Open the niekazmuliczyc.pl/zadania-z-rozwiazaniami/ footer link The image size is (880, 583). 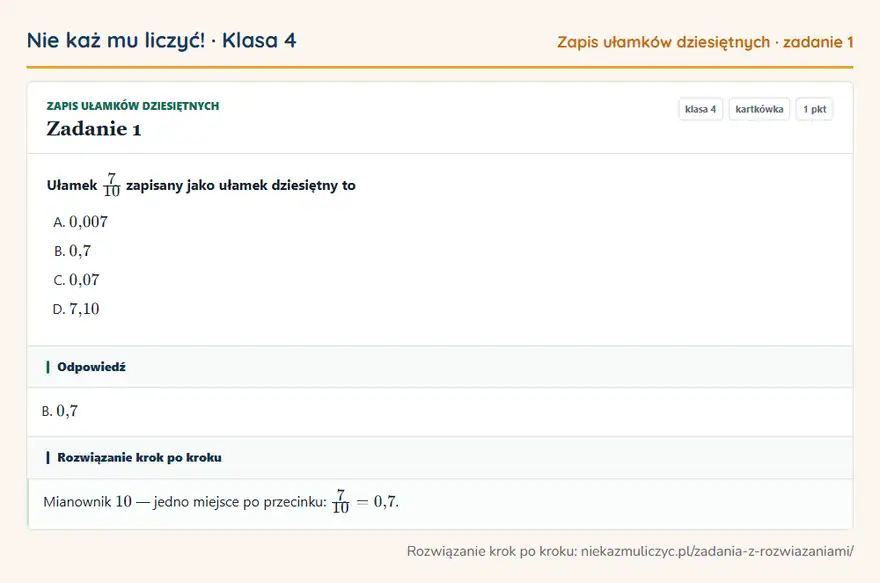[x=717, y=551]
